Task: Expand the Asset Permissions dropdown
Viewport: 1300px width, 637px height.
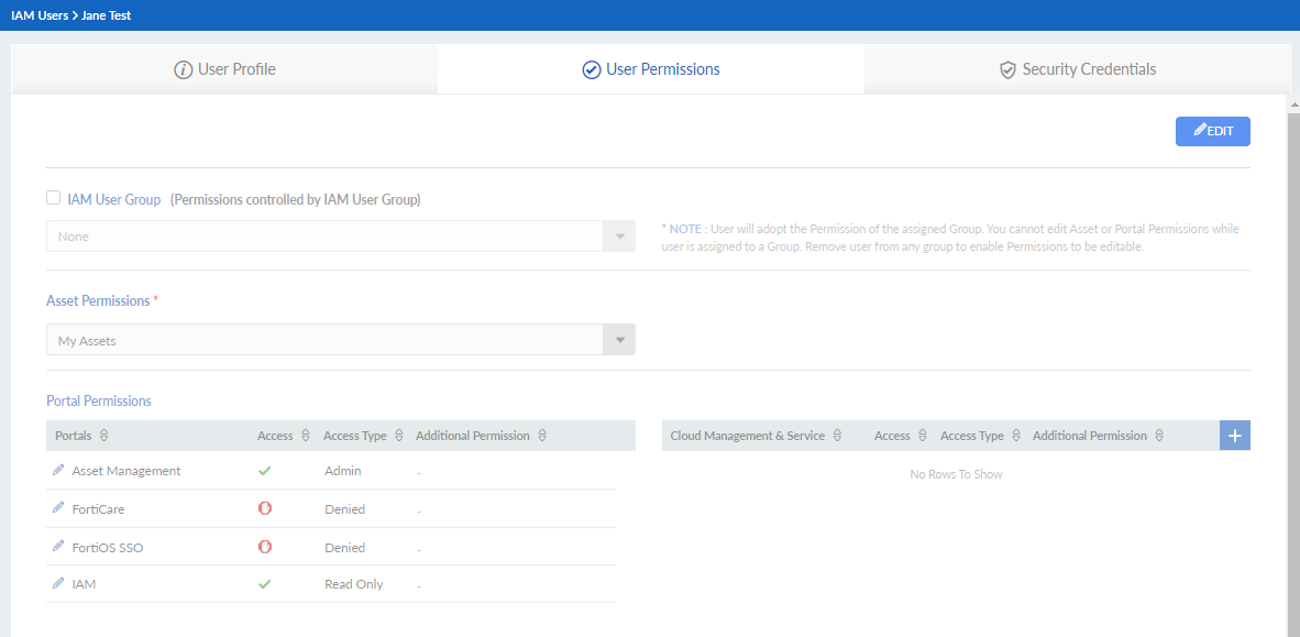Action: (619, 340)
